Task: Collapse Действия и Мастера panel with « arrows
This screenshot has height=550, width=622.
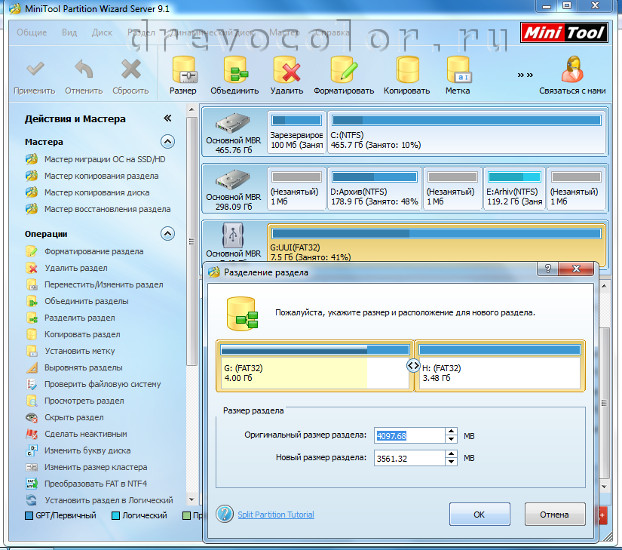Action: point(167,118)
